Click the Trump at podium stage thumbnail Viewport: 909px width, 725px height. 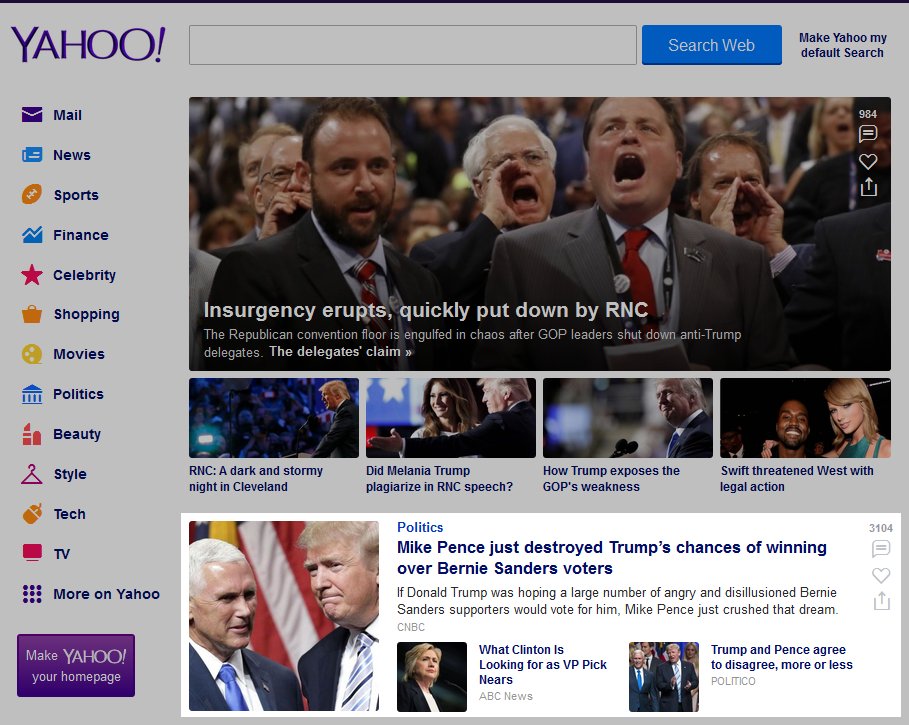click(x=274, y=418)
